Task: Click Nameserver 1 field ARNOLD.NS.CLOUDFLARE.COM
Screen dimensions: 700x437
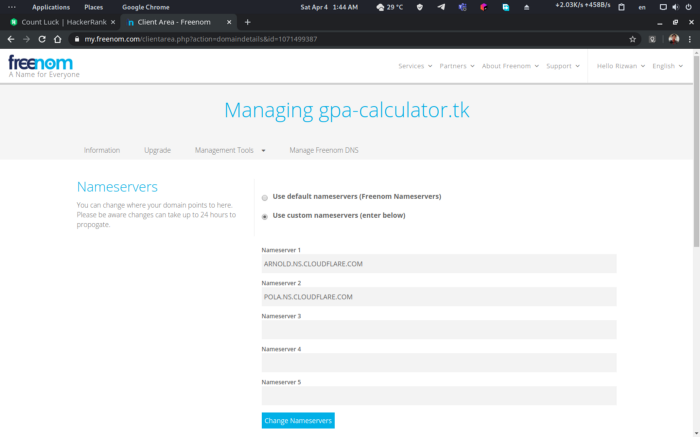Action: click(x=439, y=264)
